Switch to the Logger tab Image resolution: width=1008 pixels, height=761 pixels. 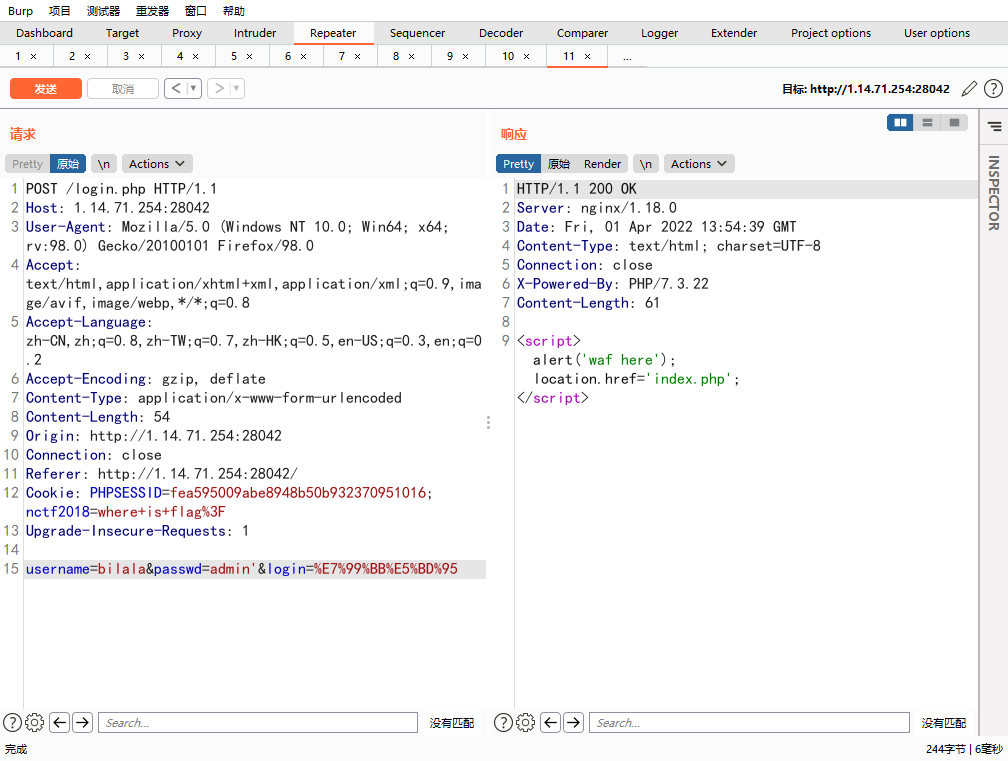coord(660,33)
